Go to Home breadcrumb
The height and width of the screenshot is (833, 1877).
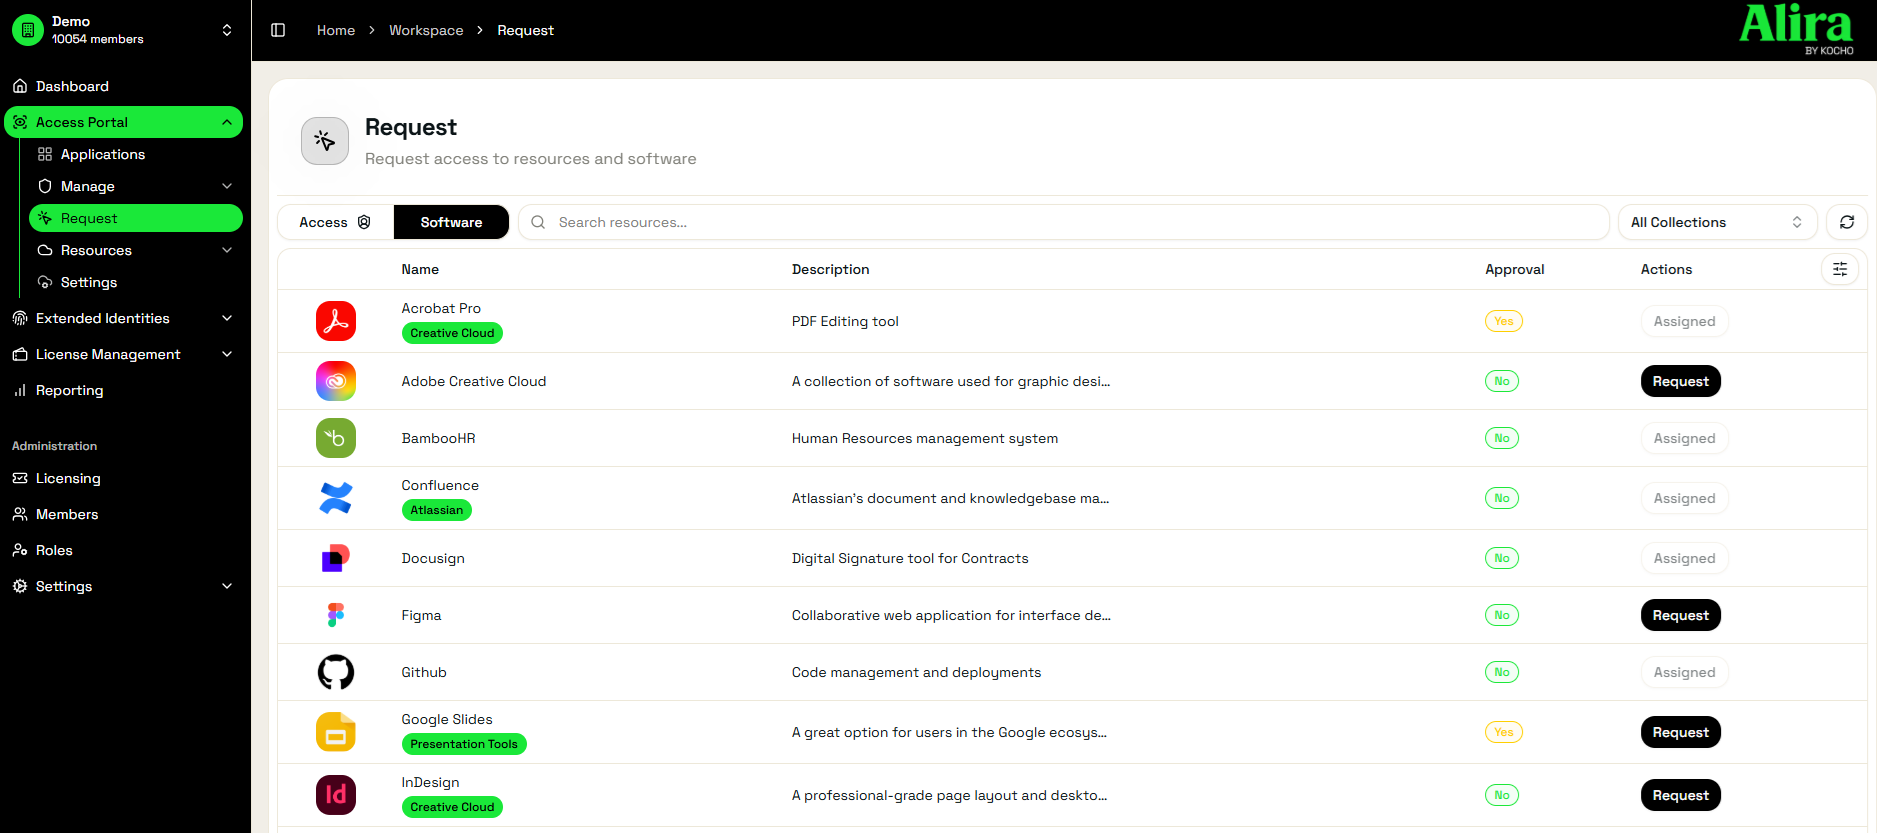coord(336,30)
